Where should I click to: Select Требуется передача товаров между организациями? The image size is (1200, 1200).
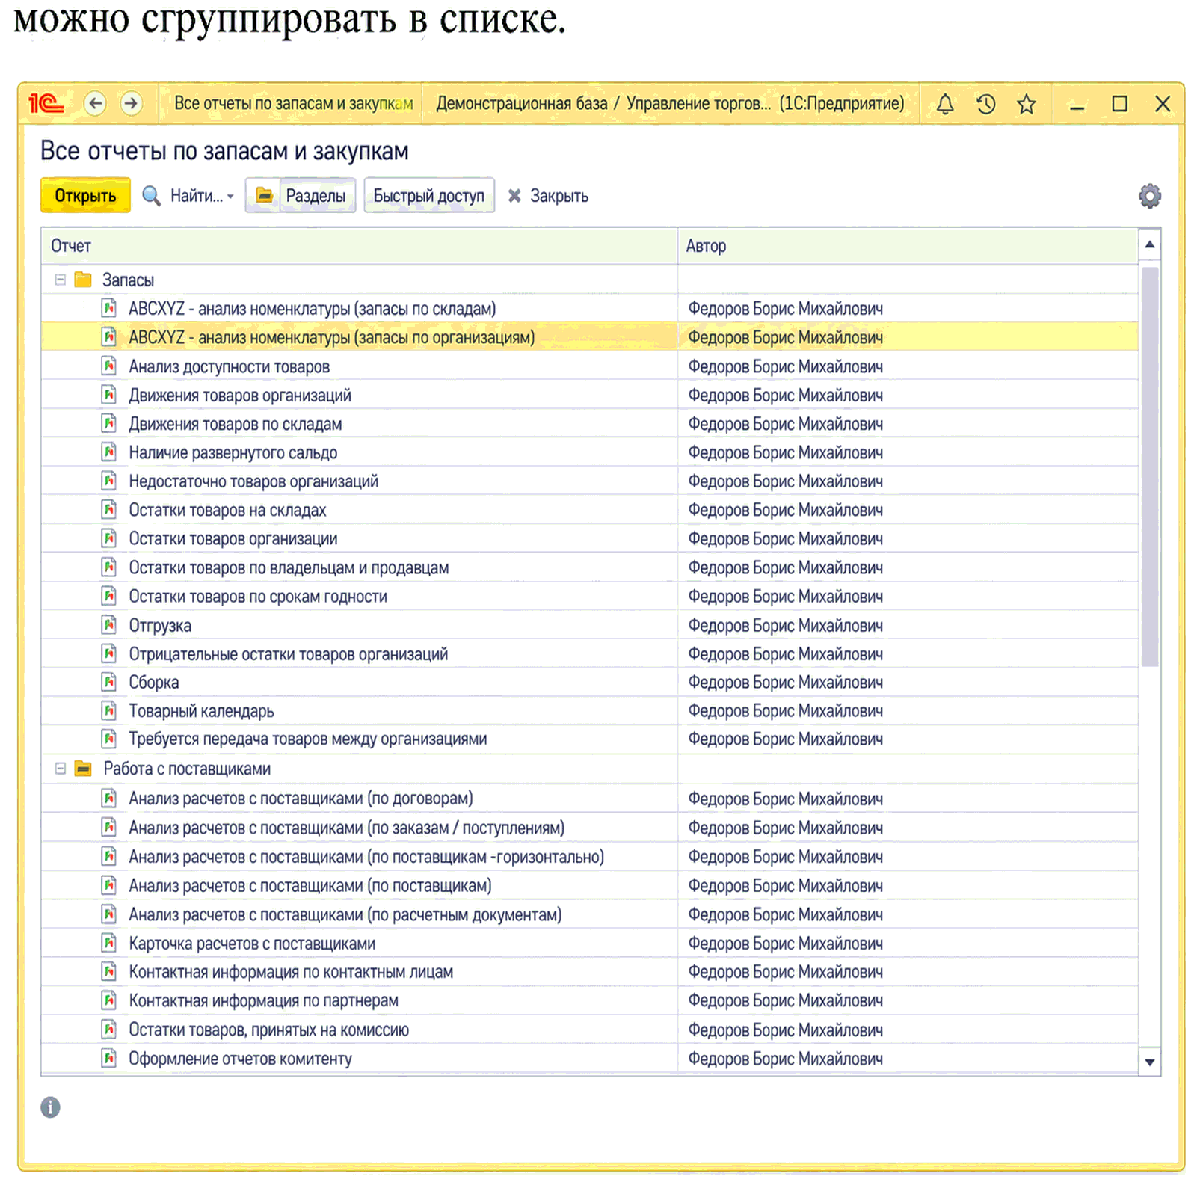pyautogui.click(x=308, y=739)
